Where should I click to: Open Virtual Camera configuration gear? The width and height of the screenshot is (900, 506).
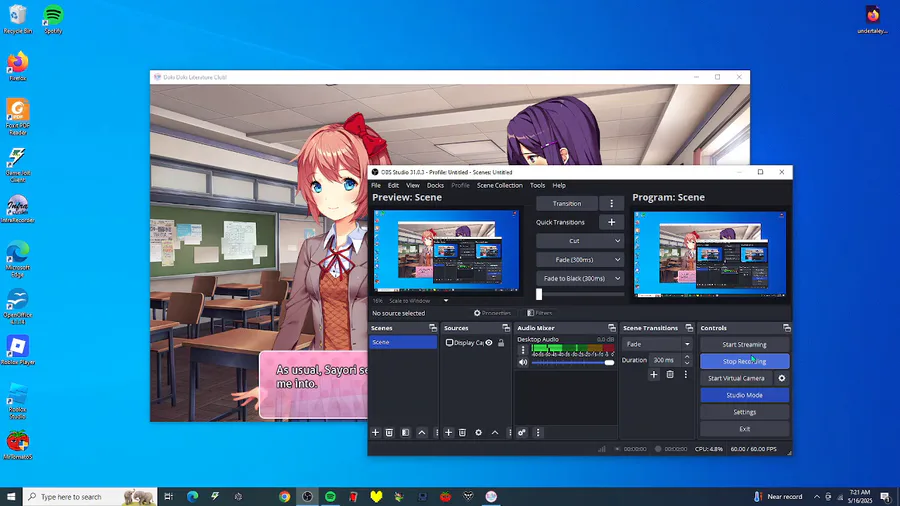[782, 378]
